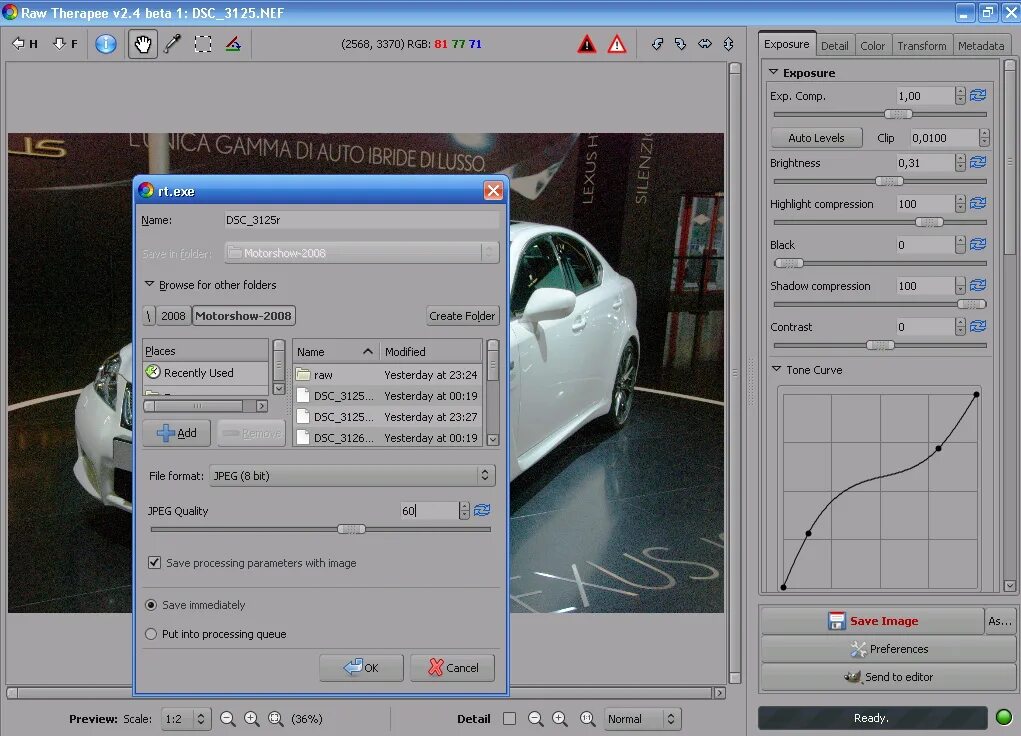
Task: Reset JPEG Quality icon in dialog
Action: coord(482,510)
